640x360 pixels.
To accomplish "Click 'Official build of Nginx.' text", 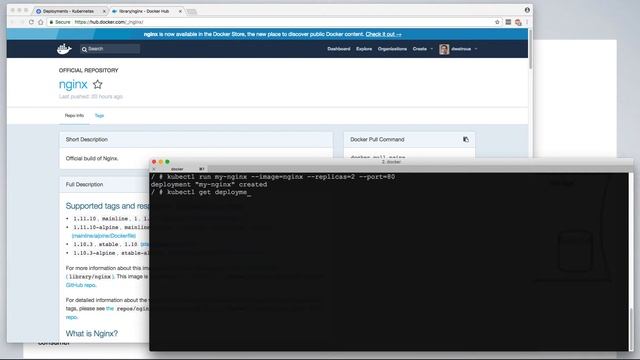I will [x=92, y=158].
